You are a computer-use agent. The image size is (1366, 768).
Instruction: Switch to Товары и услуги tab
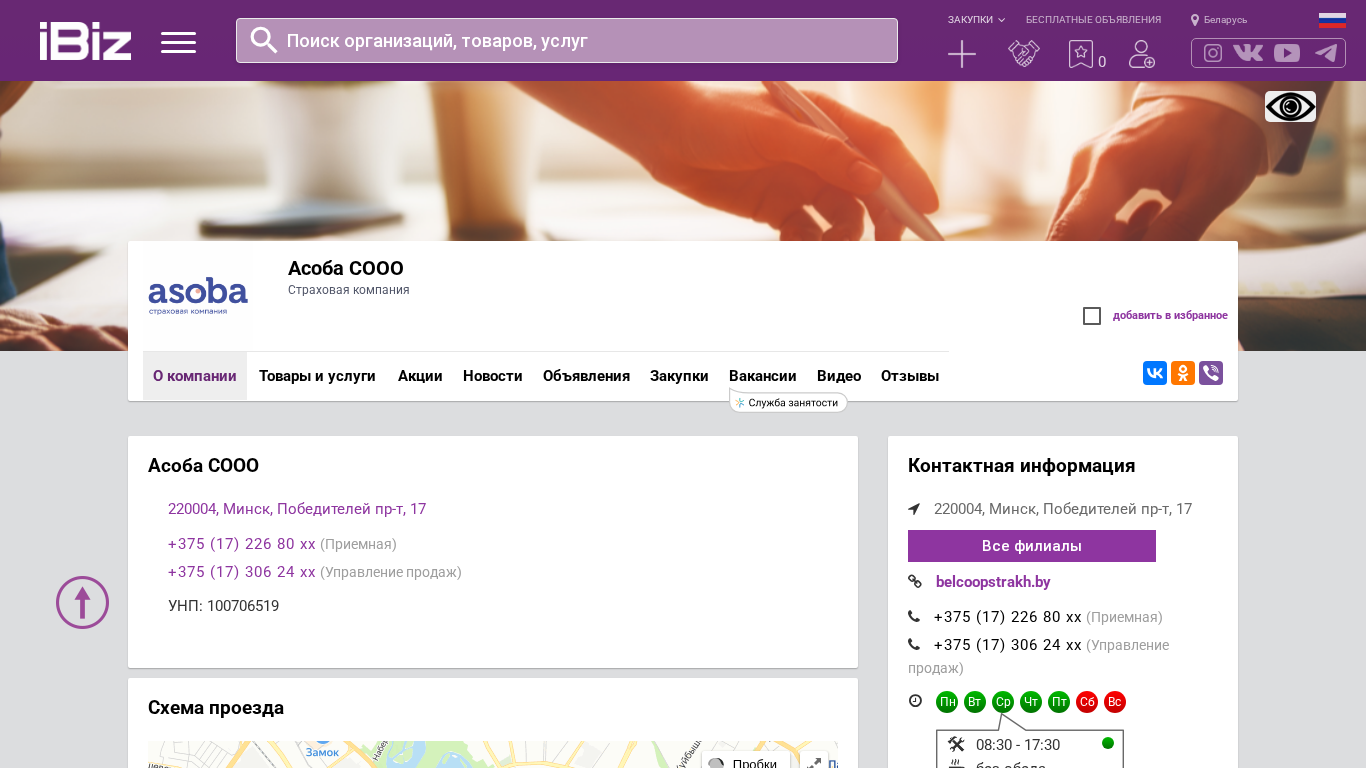point(317,376)
